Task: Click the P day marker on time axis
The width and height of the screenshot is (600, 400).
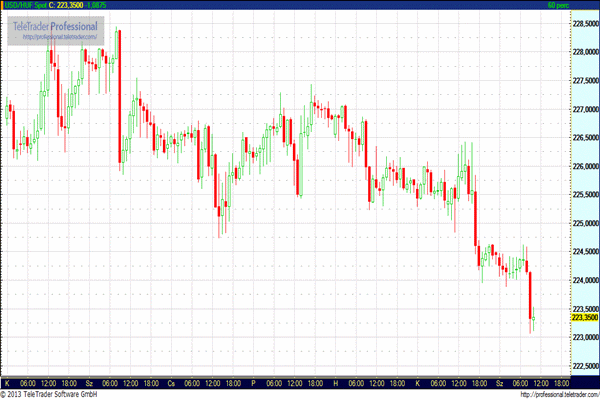Action: 253,382
